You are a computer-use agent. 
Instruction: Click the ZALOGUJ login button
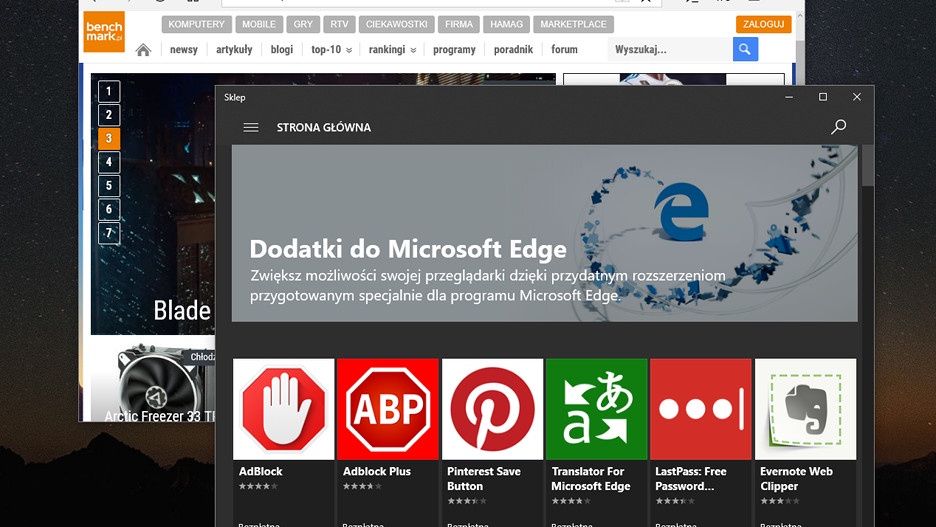point(763,24)
